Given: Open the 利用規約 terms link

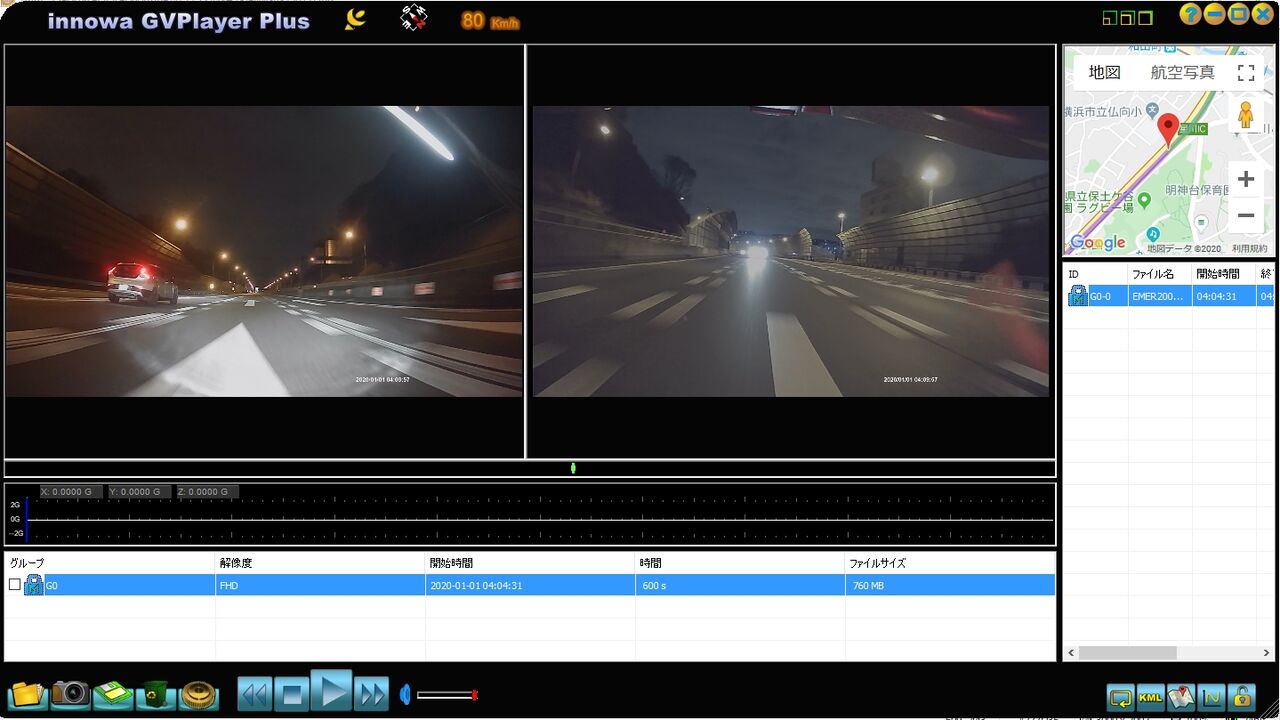Looking at the screenshot, I should 1249,248.
